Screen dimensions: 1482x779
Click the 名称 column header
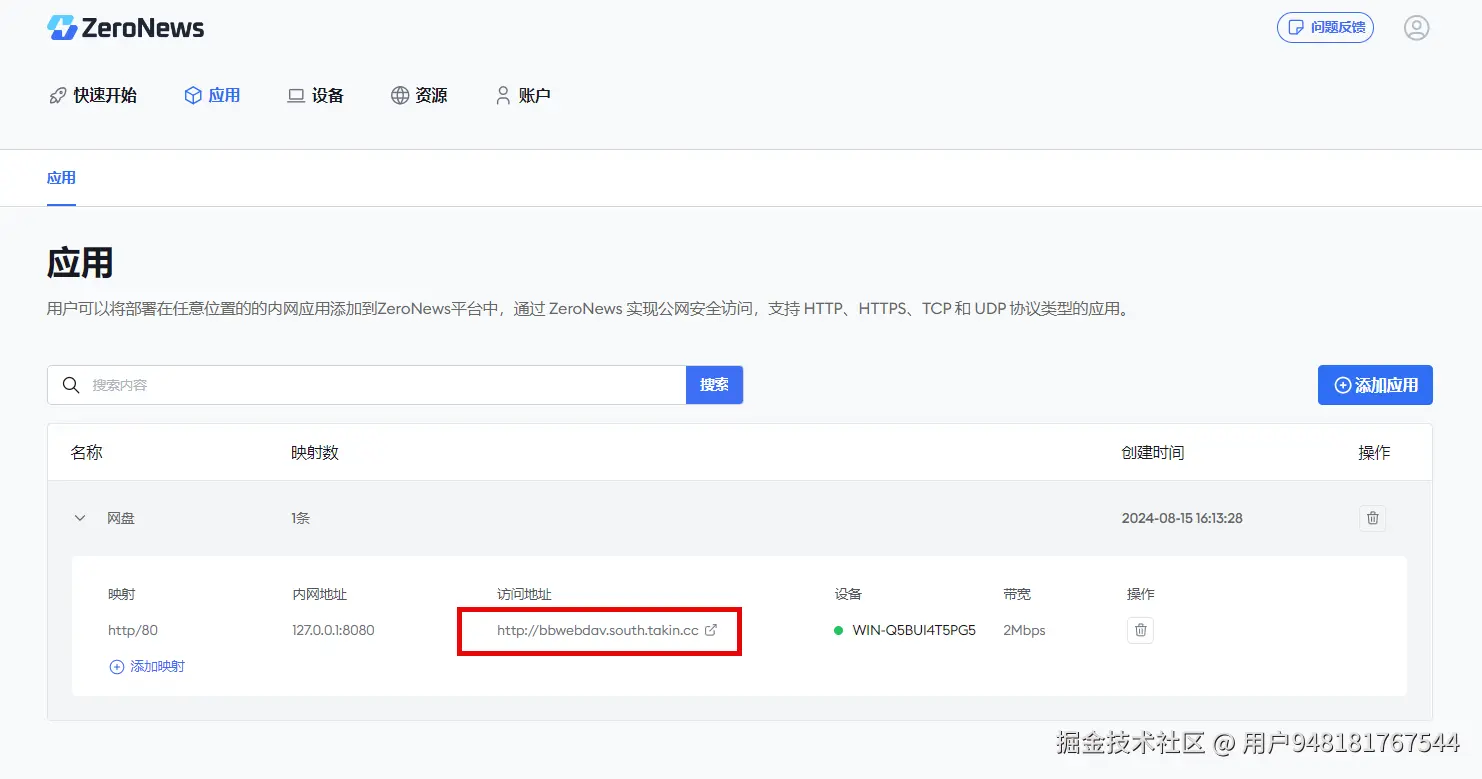87,453
